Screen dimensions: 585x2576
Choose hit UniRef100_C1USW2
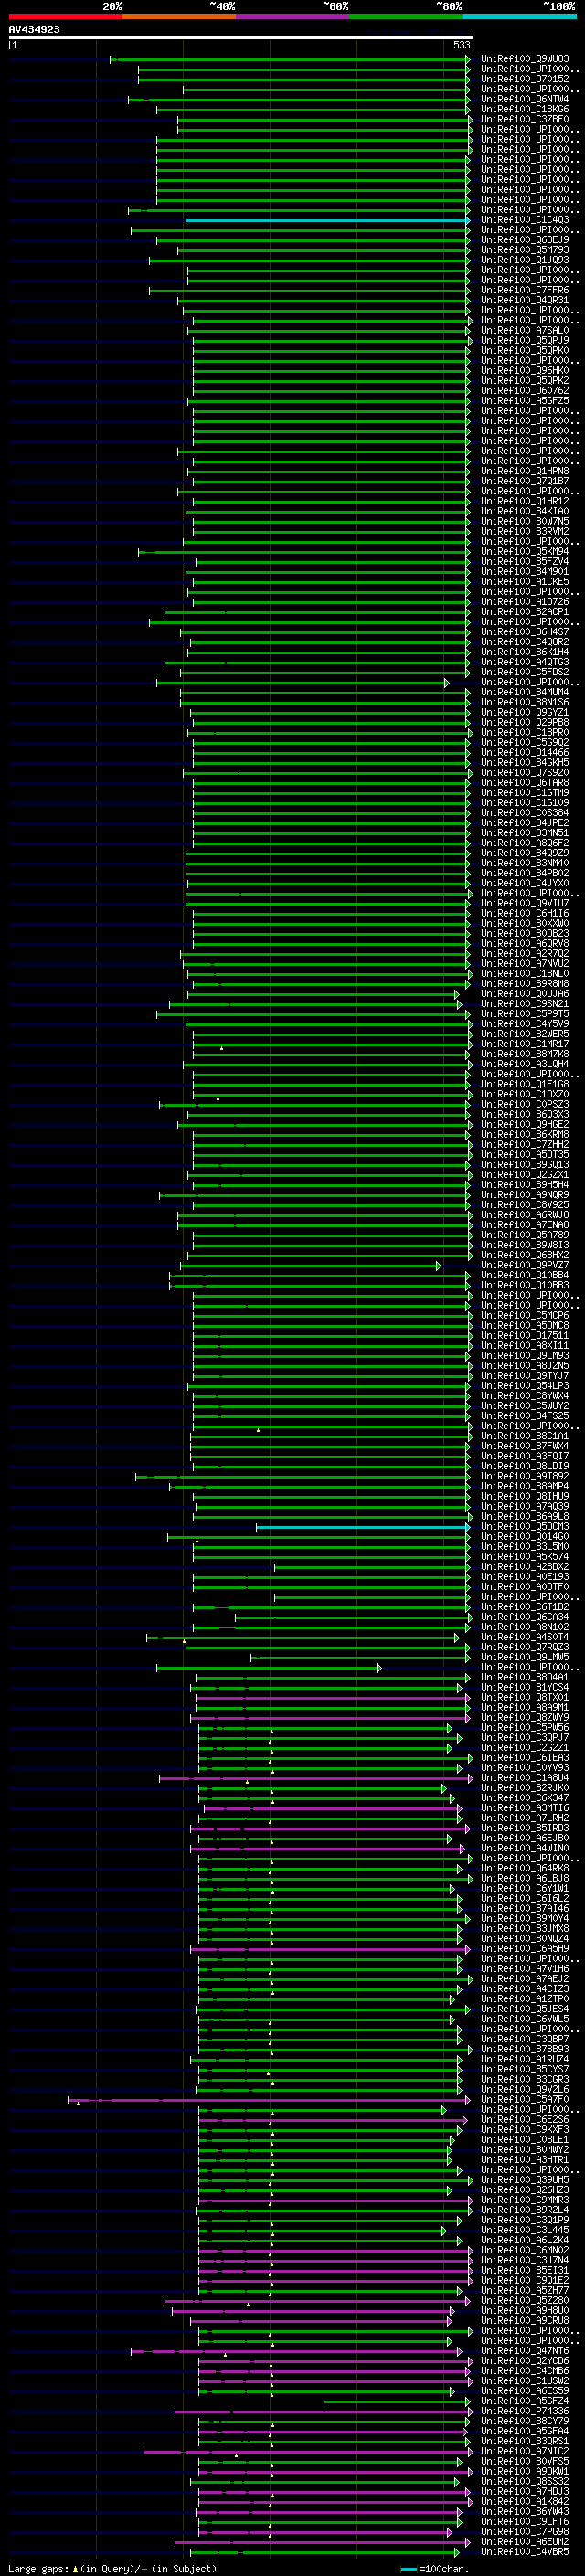tap(525, 2381)
